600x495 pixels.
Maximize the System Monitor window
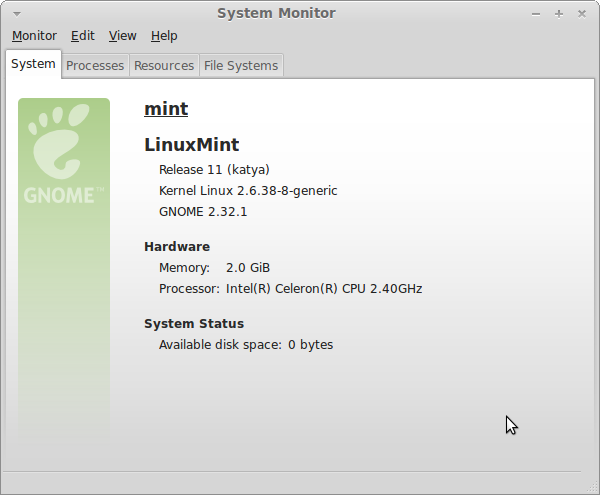tap(559, 15)
